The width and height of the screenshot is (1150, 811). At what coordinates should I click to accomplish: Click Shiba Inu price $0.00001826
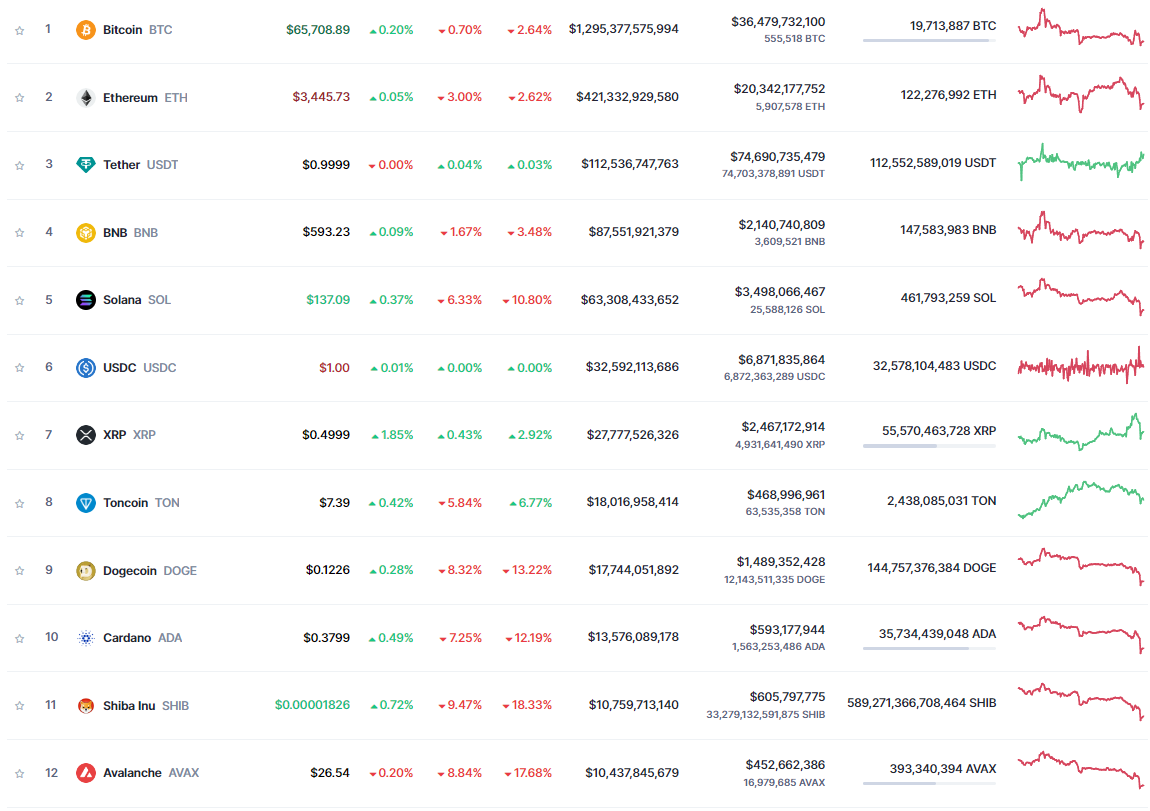312,705
